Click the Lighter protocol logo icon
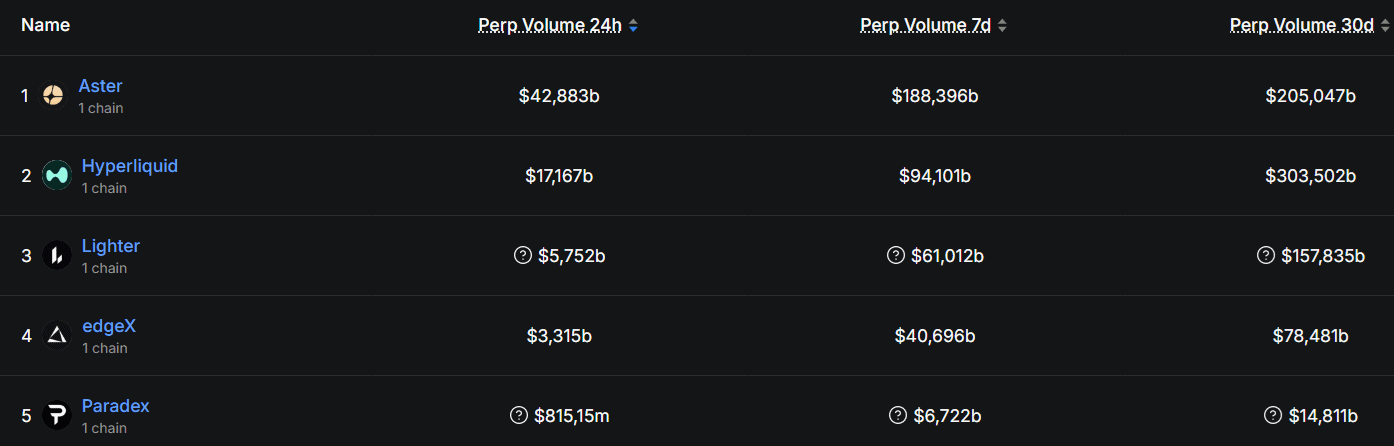 click(57, 256)
